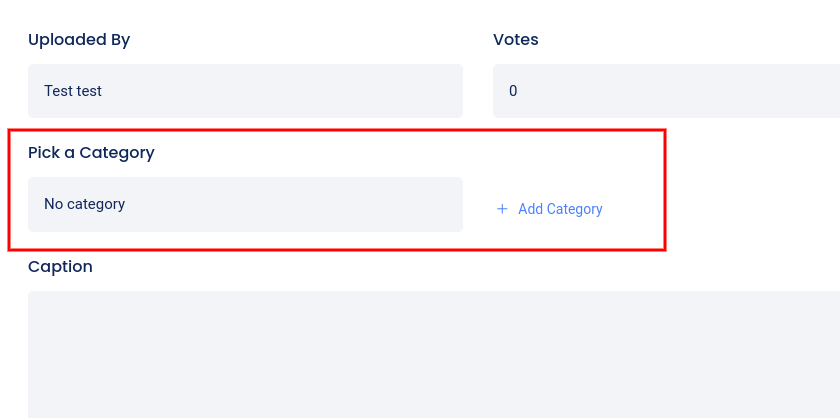Select the Test test uploader value
840x418 pixels.
tap(73, 91)
